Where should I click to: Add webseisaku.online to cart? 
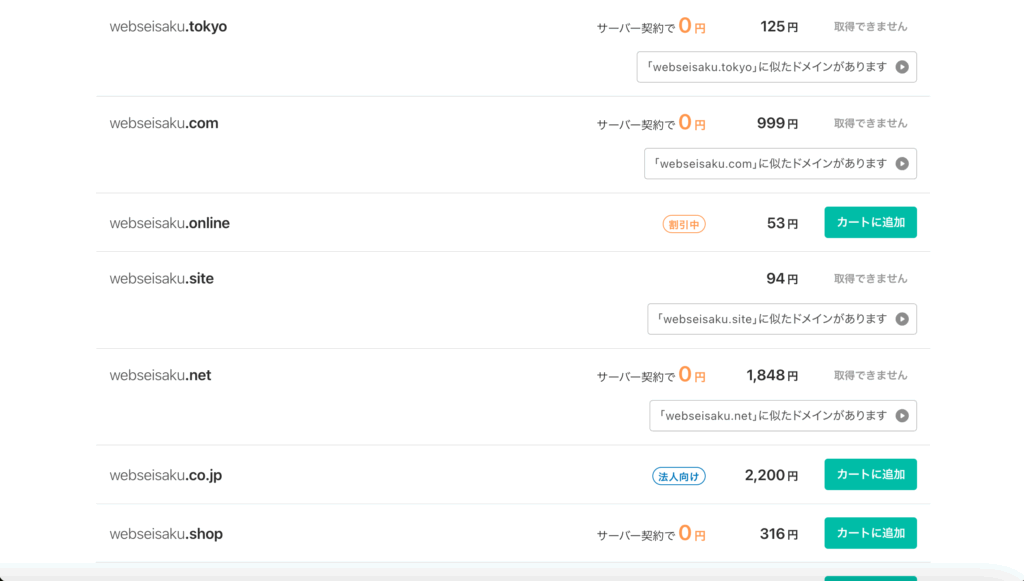[x=871, y=223]
